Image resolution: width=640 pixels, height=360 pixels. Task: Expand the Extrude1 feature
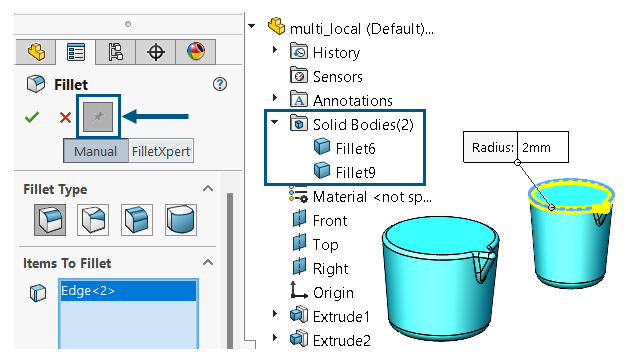pos(275,313)
